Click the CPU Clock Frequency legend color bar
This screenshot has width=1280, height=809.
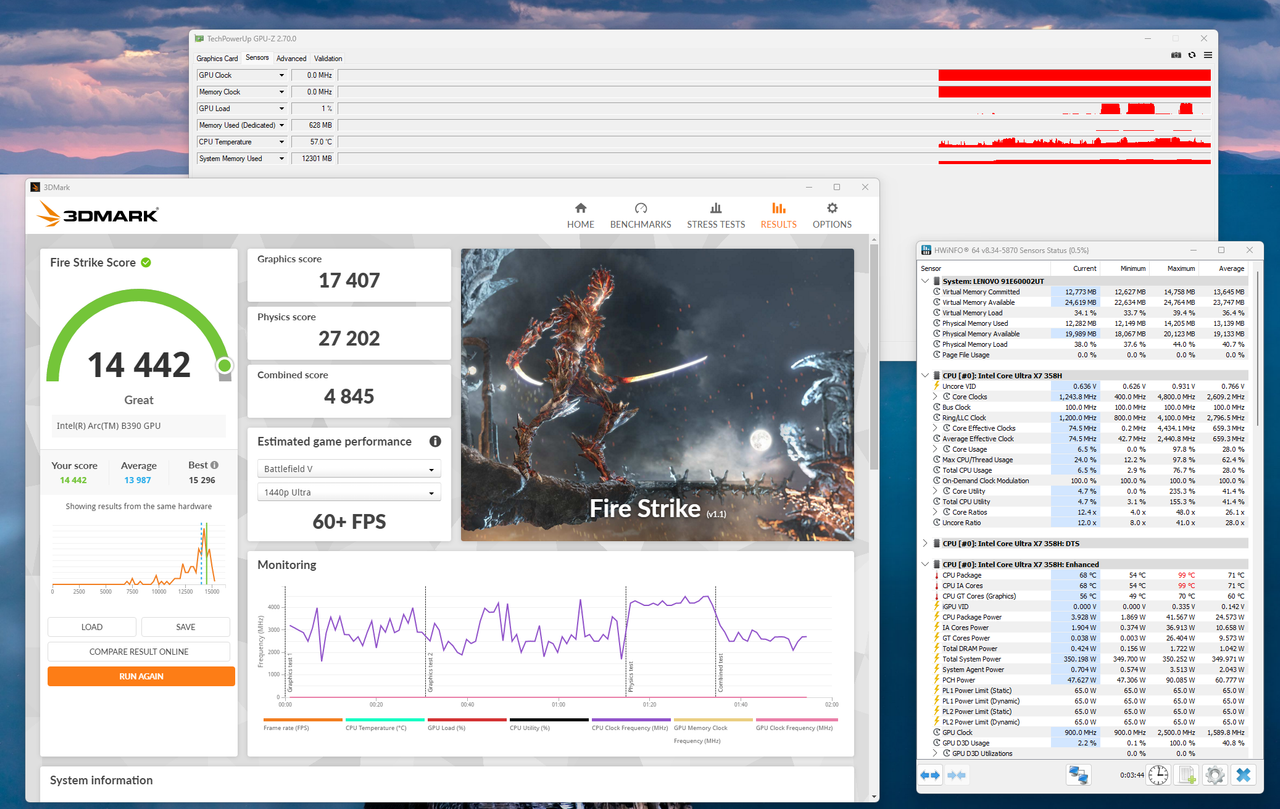(x=632, y=719)
